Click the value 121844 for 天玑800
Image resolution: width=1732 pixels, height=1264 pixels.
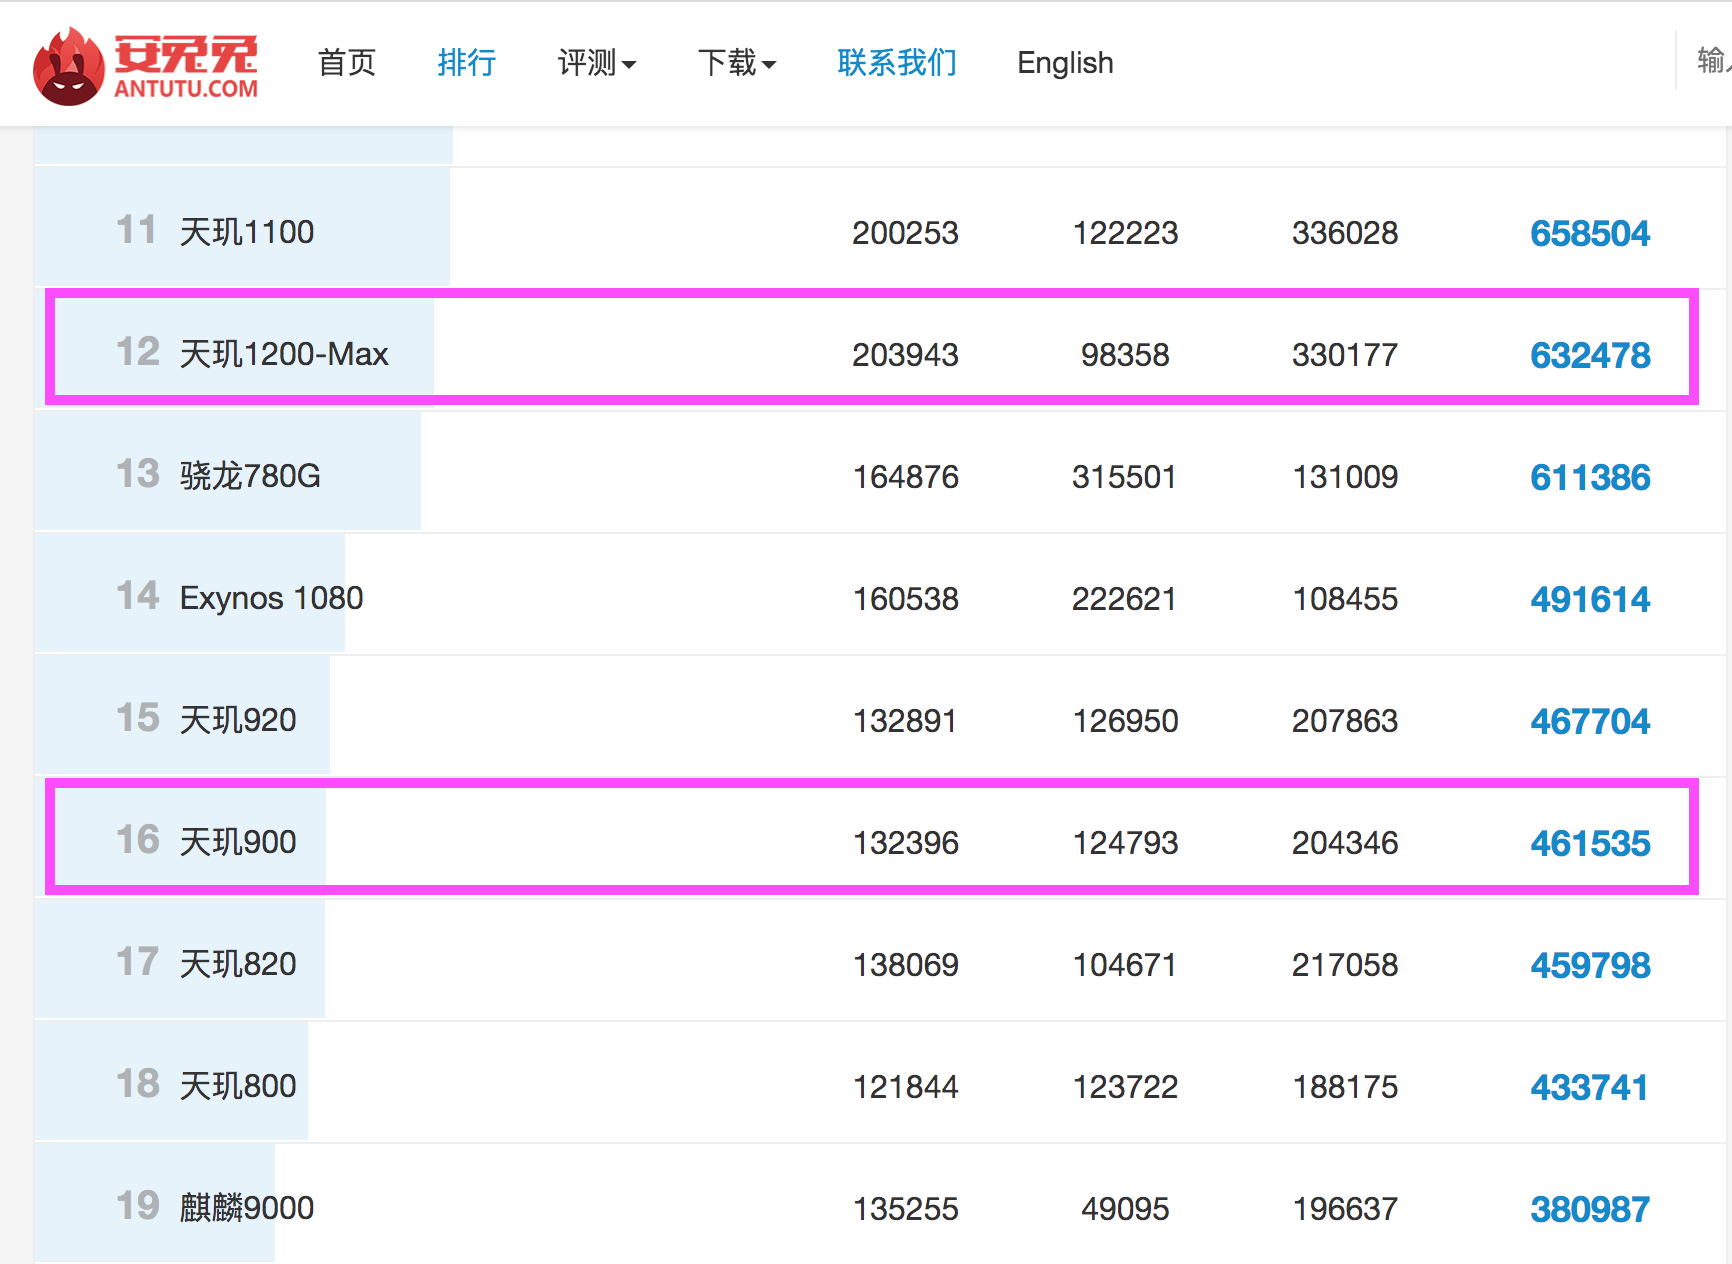[905, 1087]
